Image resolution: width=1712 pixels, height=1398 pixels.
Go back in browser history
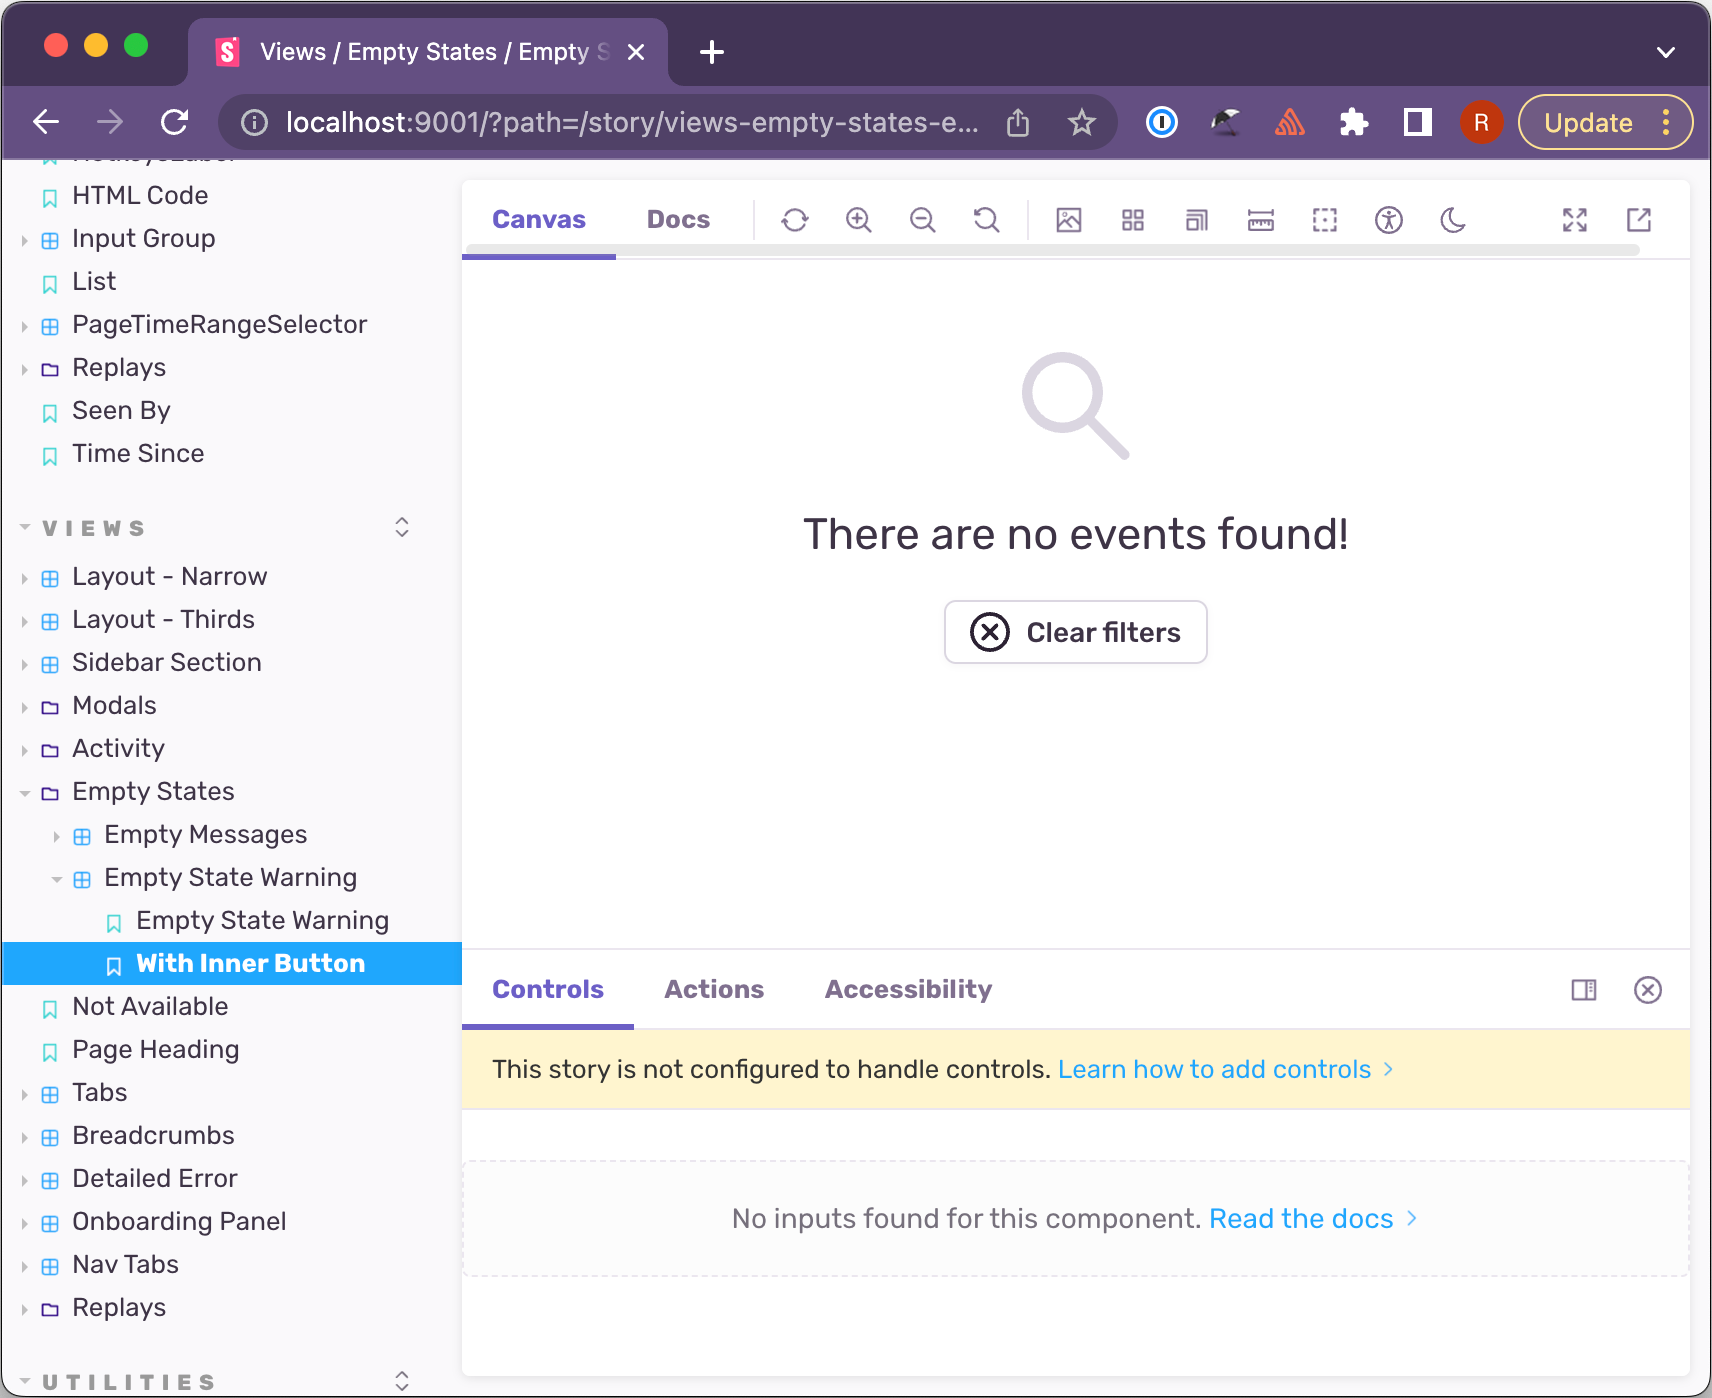coord(46,122)
